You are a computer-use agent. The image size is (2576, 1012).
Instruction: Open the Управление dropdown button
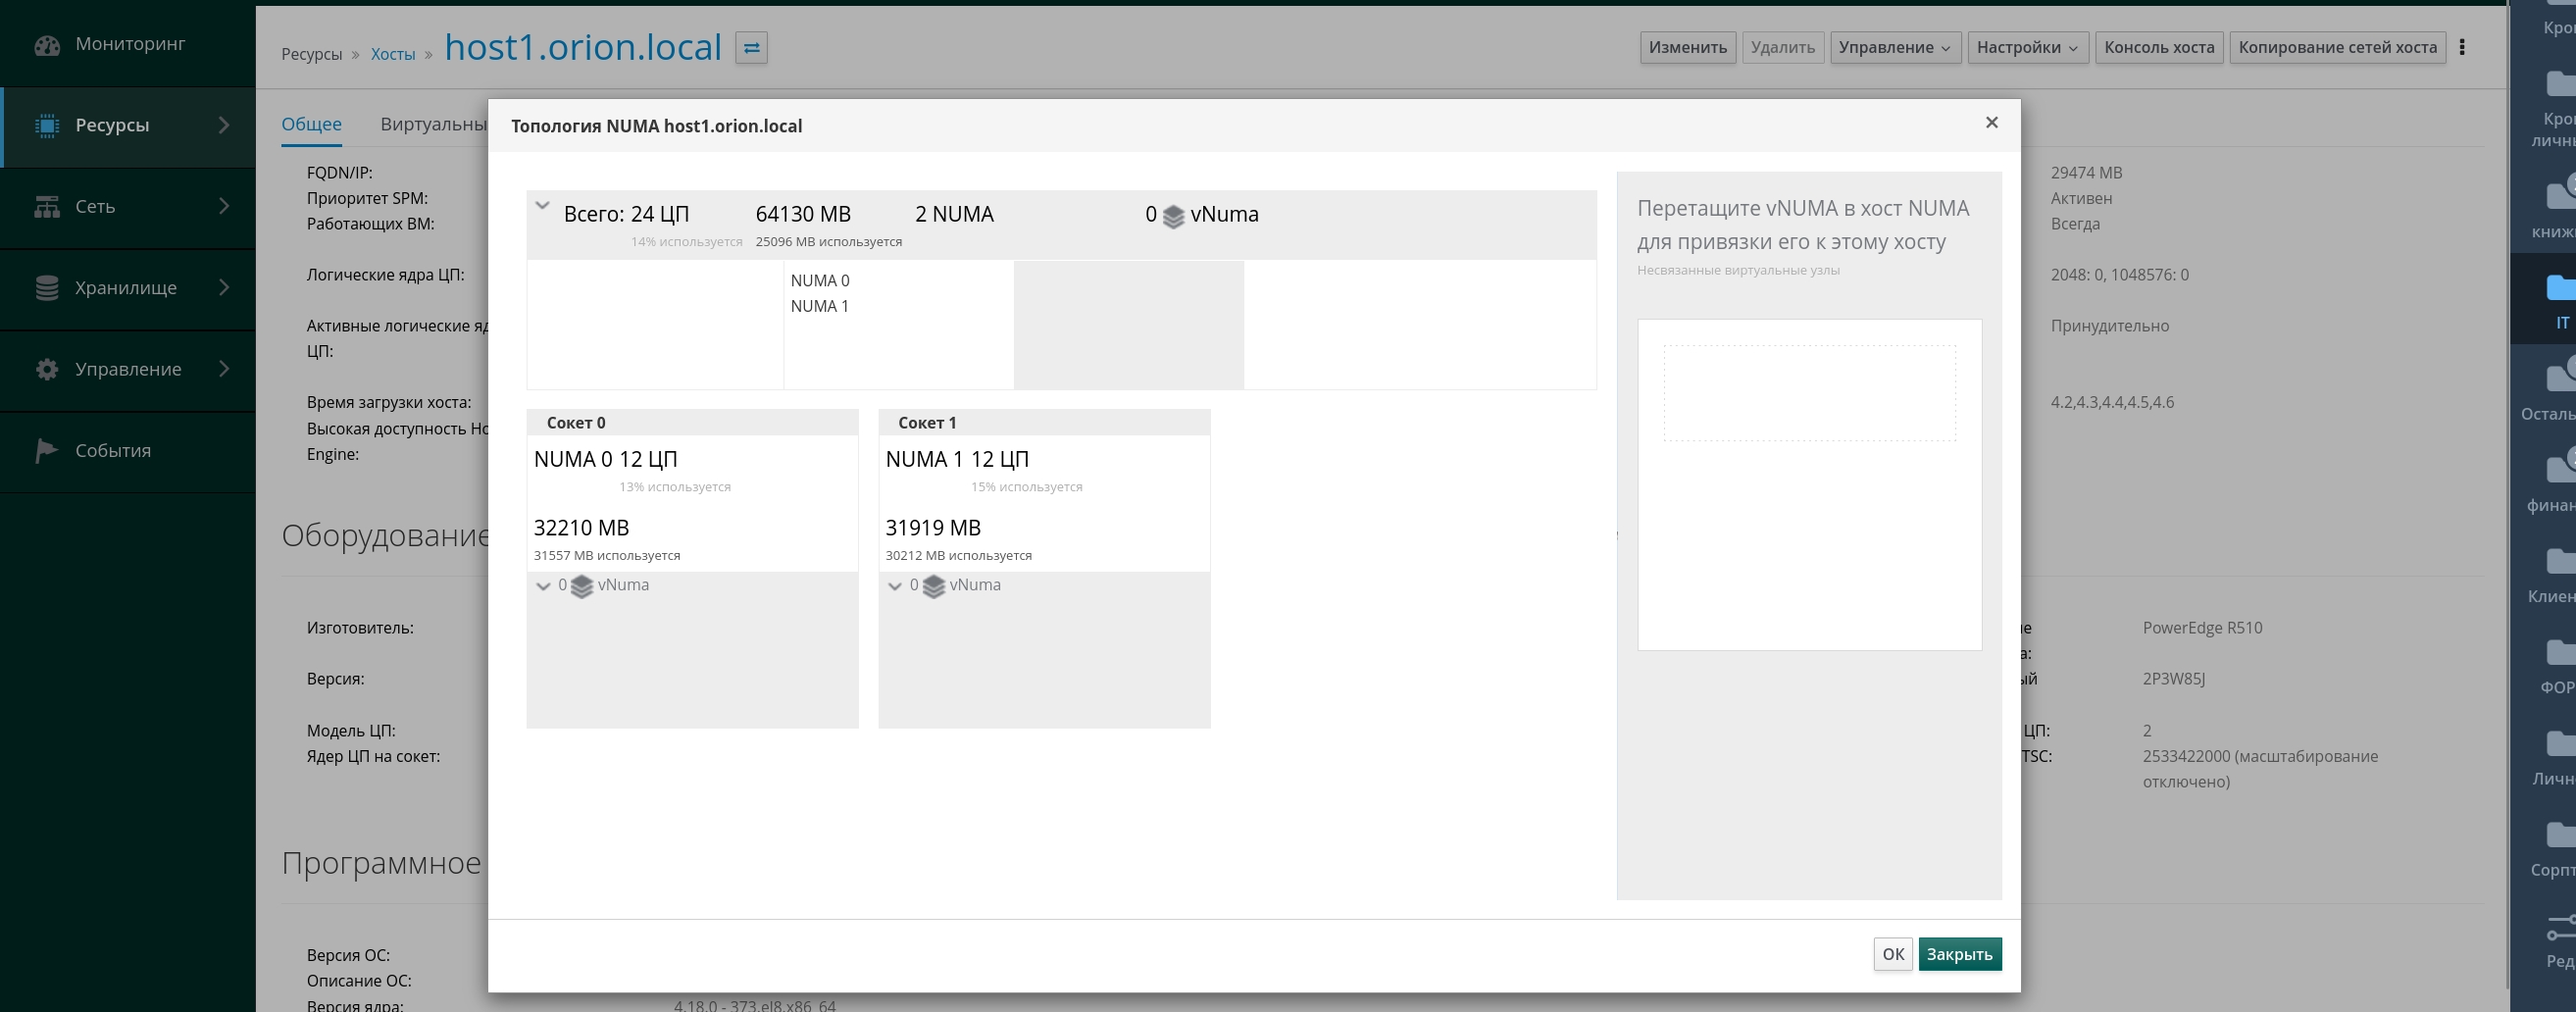click(1894, 47)
